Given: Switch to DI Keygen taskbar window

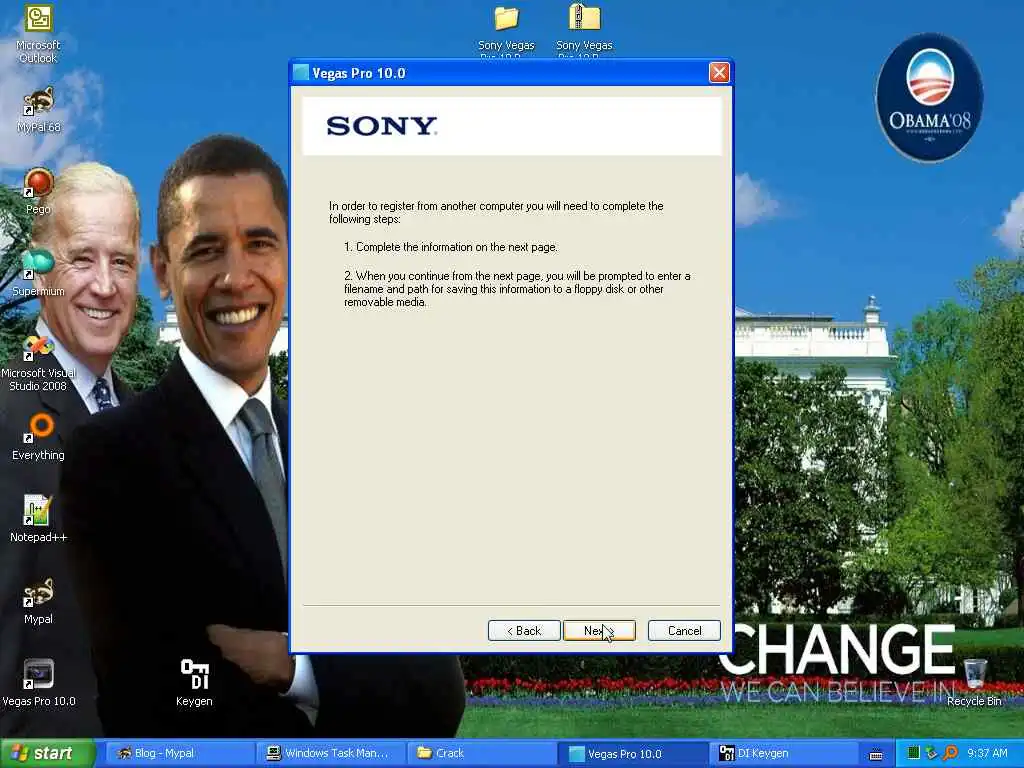Looking at the screenshot, I should pos(783,754).
